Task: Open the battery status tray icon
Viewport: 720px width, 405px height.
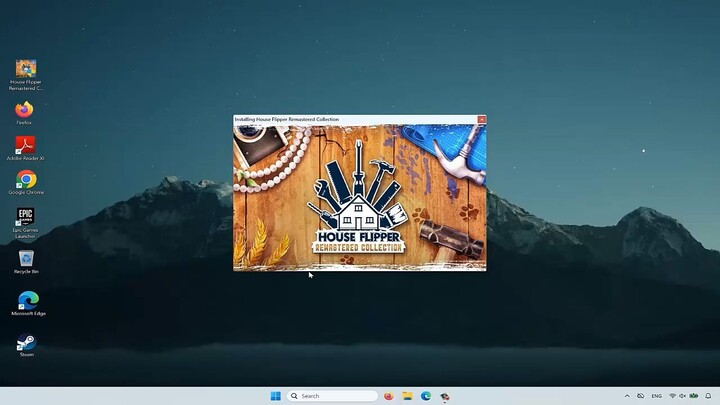Action: [x=694, y=396]
